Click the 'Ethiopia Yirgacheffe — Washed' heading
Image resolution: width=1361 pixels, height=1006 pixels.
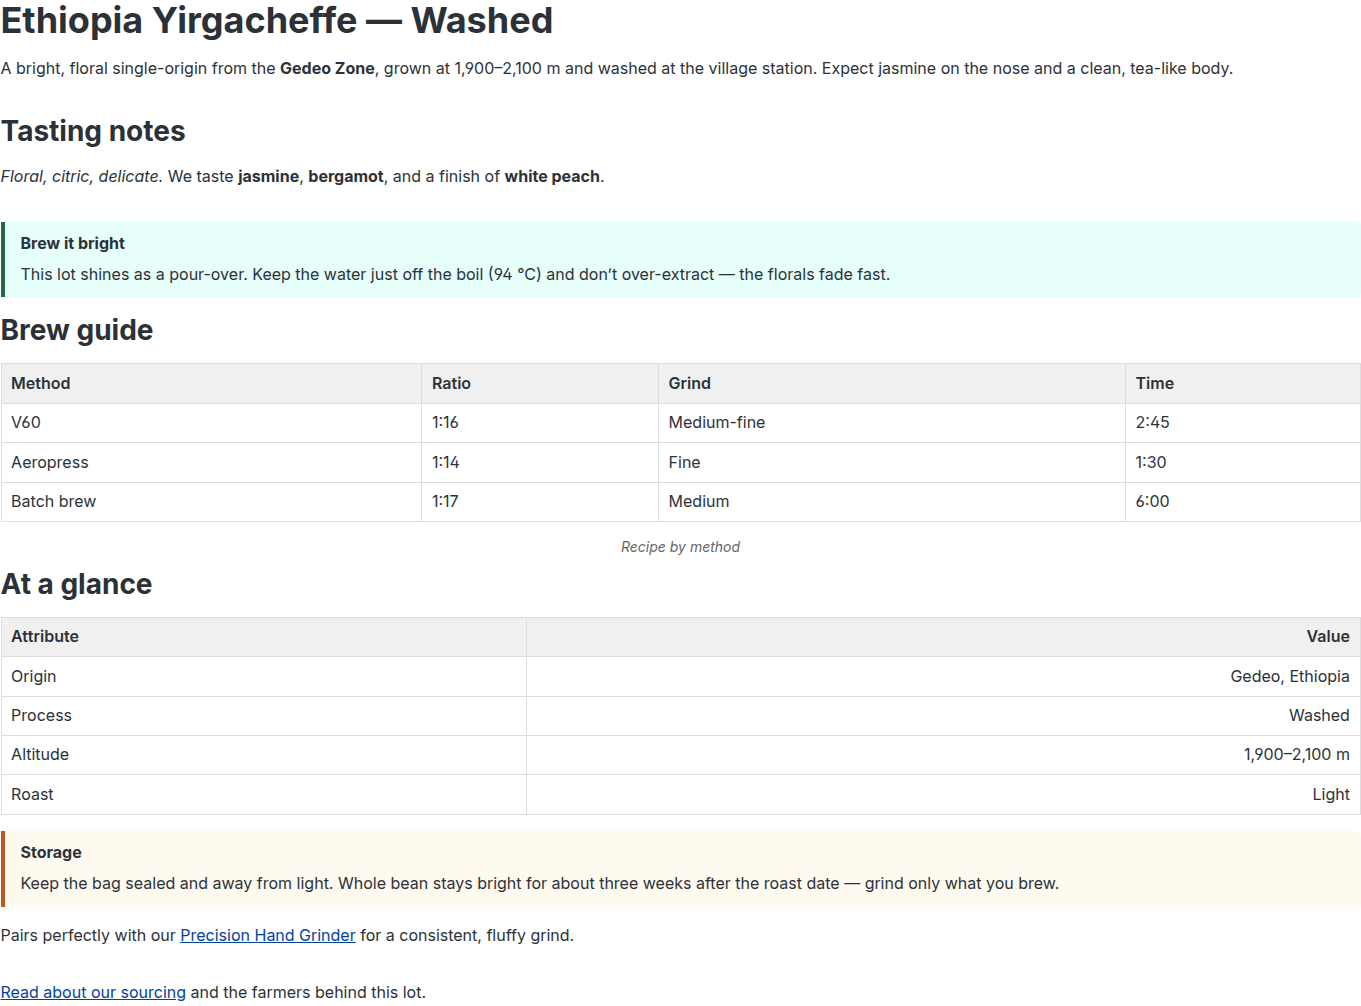(277, 21)
